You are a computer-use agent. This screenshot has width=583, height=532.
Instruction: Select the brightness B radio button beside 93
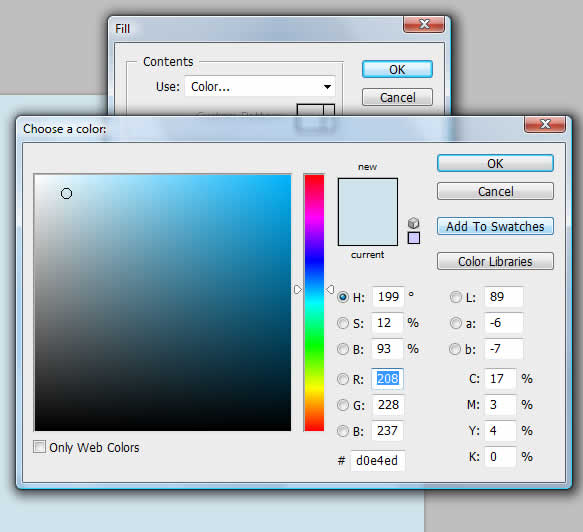pyautogui.click(x=343, y=349)
